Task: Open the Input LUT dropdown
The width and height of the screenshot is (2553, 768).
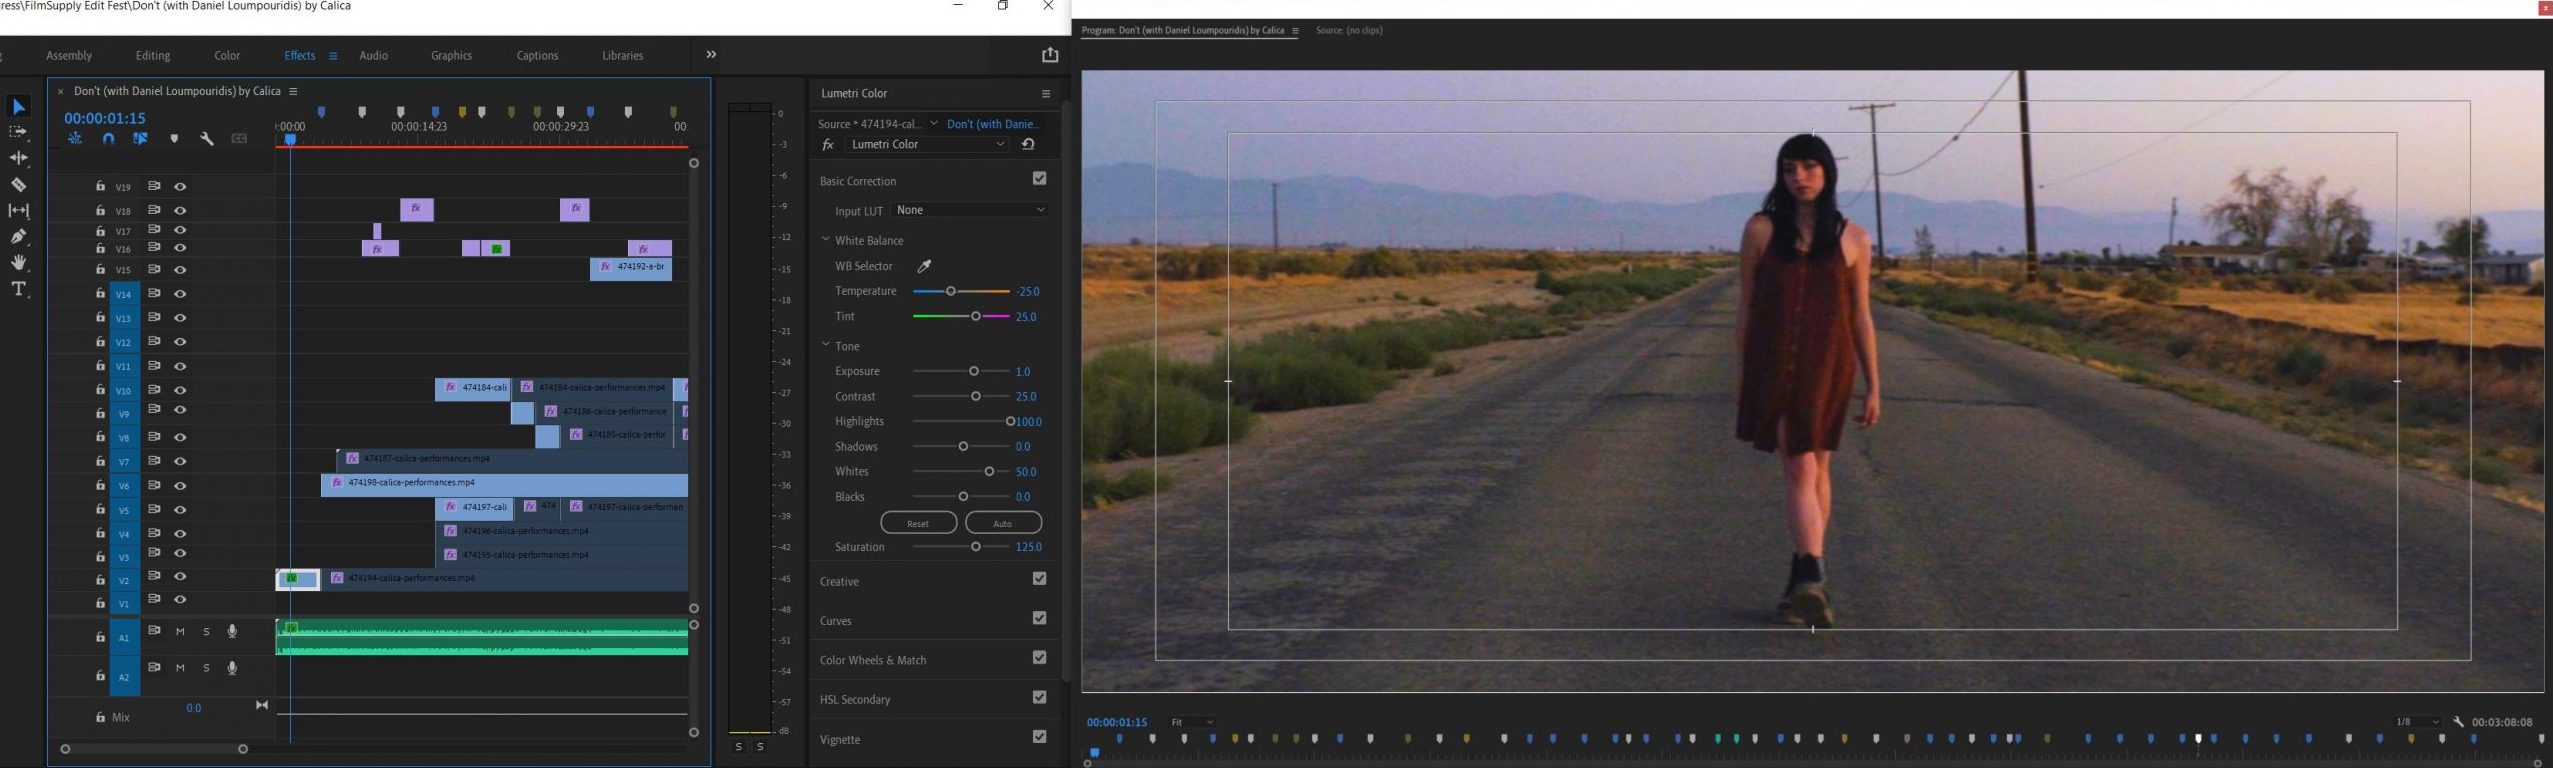Action: tap(970, 210)
